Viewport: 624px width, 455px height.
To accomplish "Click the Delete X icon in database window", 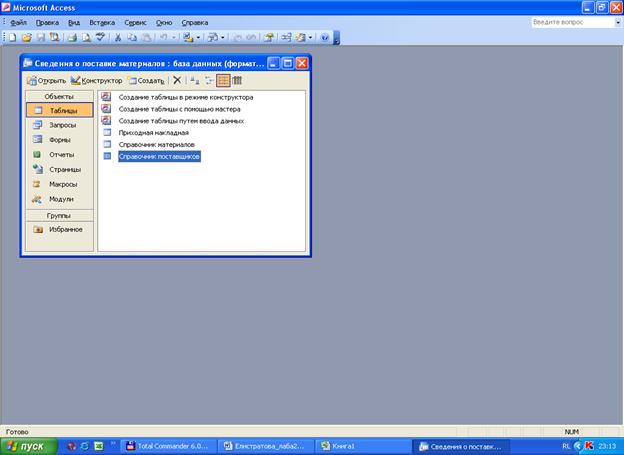I will pos(177,80).
